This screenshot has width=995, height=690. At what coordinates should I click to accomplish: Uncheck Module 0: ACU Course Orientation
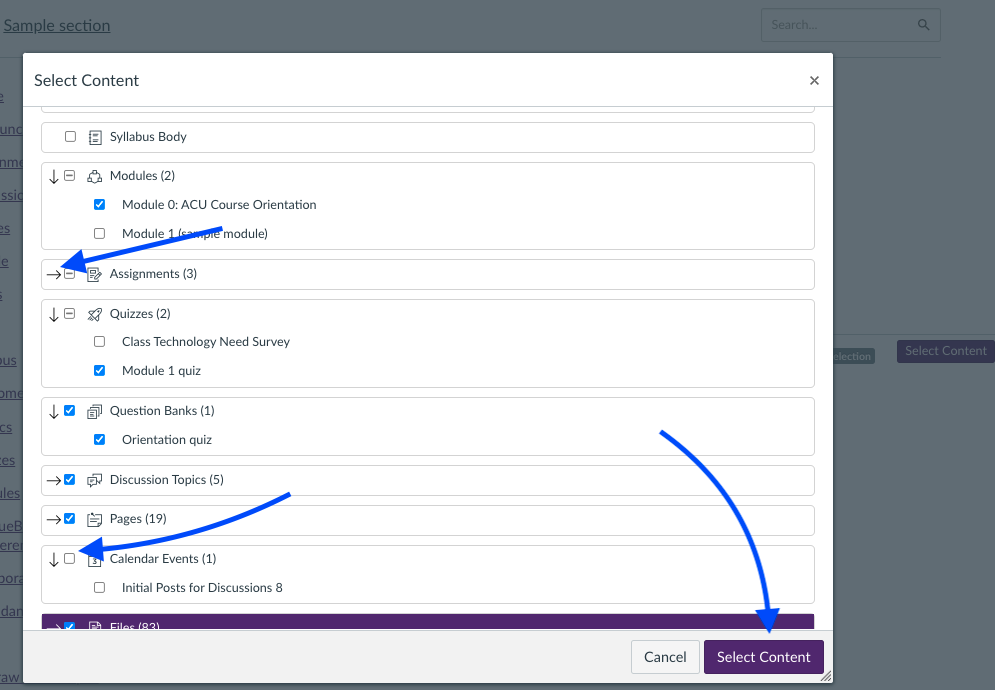(99, 205)
